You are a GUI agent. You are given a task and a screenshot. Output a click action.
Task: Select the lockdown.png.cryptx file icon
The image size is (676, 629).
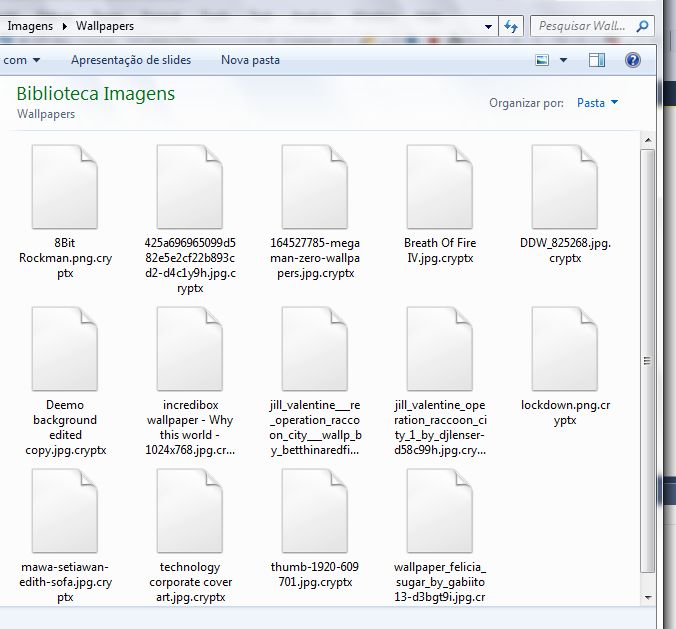[565, 349]
